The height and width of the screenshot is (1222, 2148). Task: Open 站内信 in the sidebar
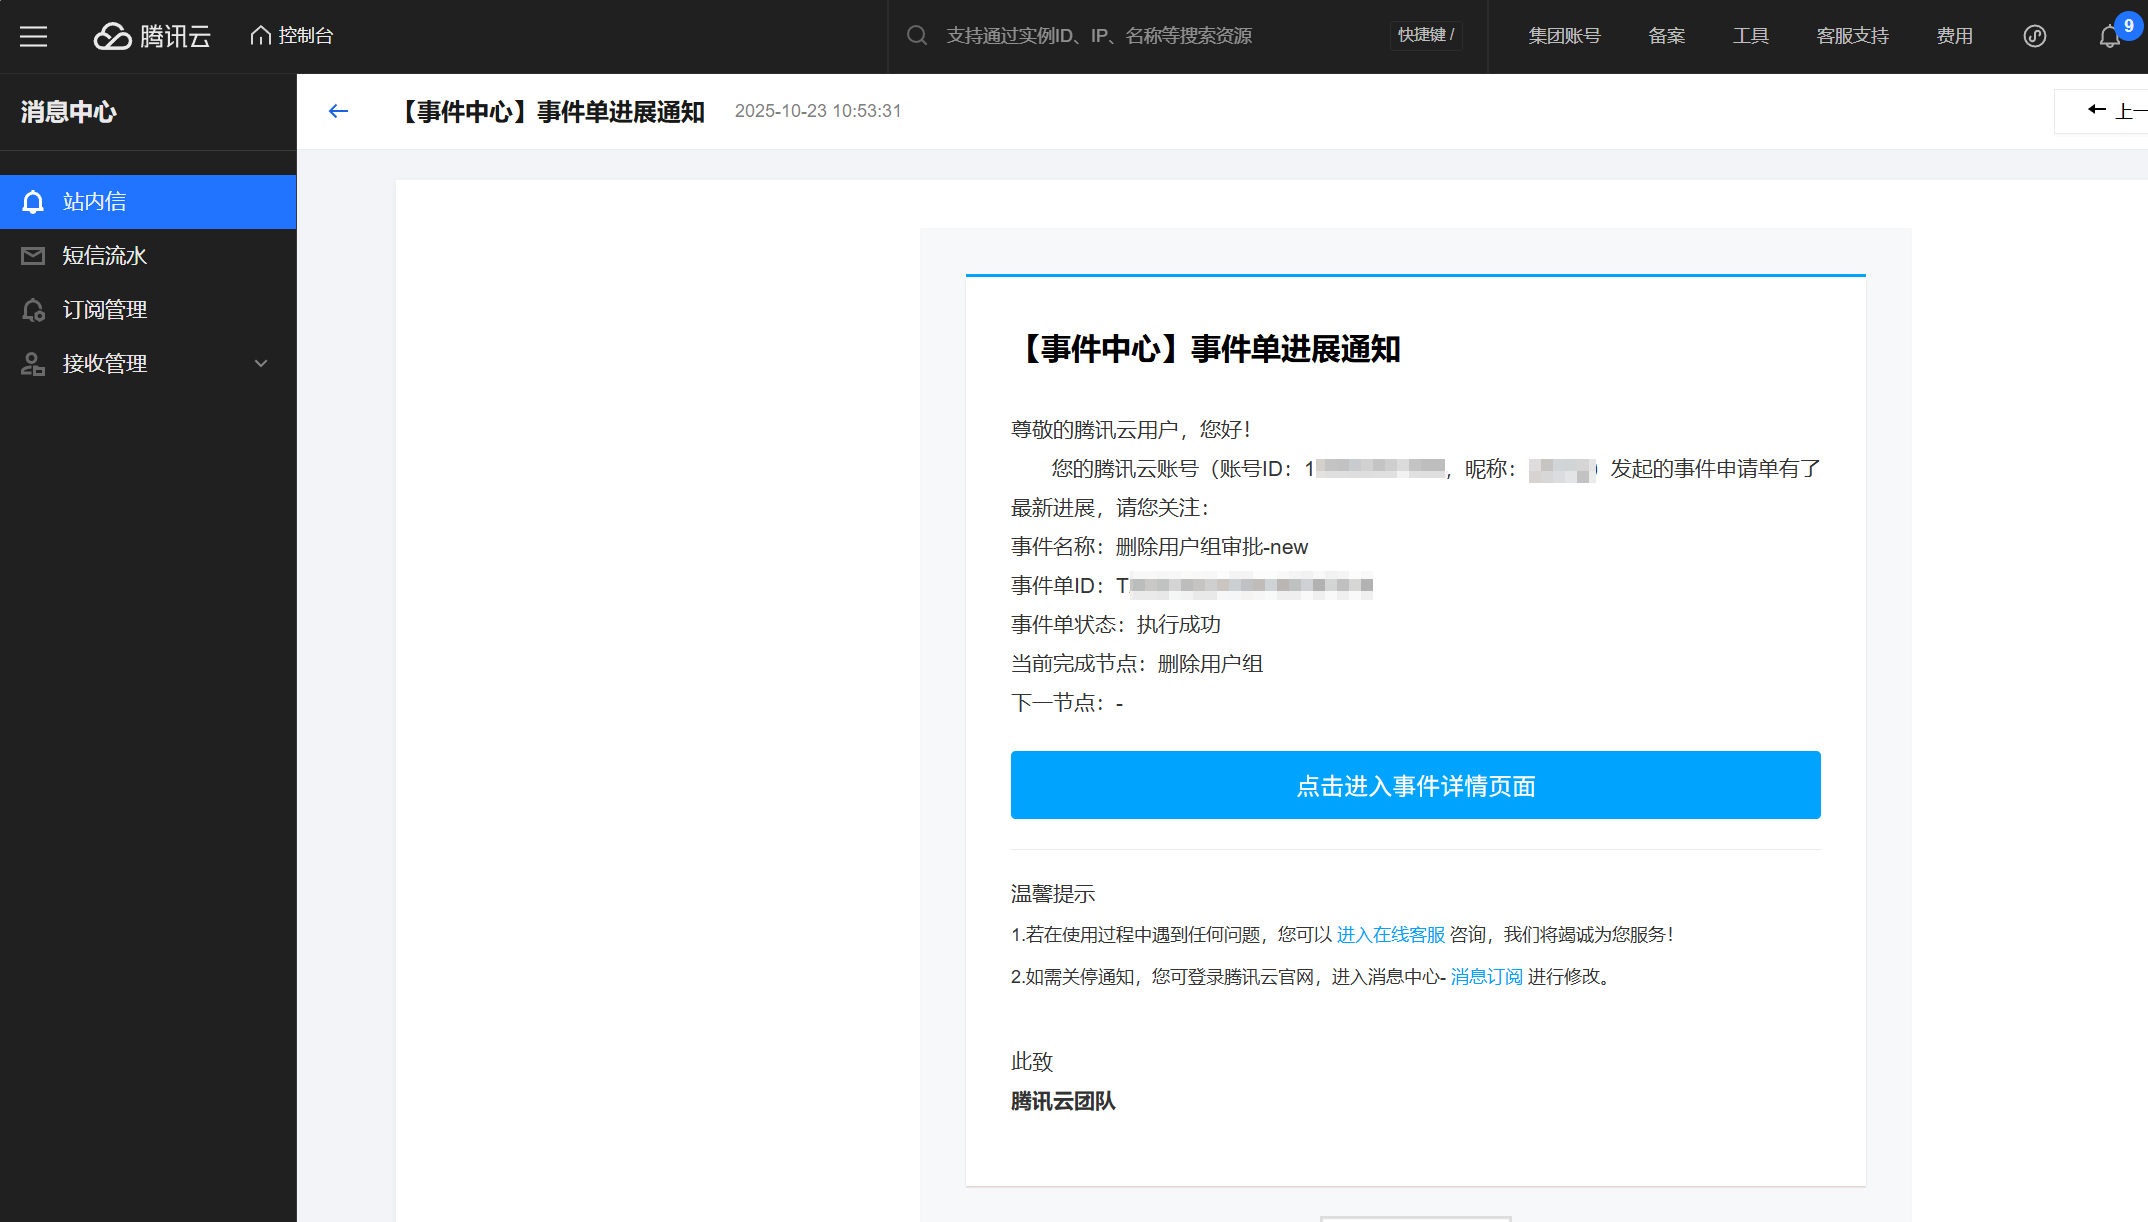tap(148, 202)
